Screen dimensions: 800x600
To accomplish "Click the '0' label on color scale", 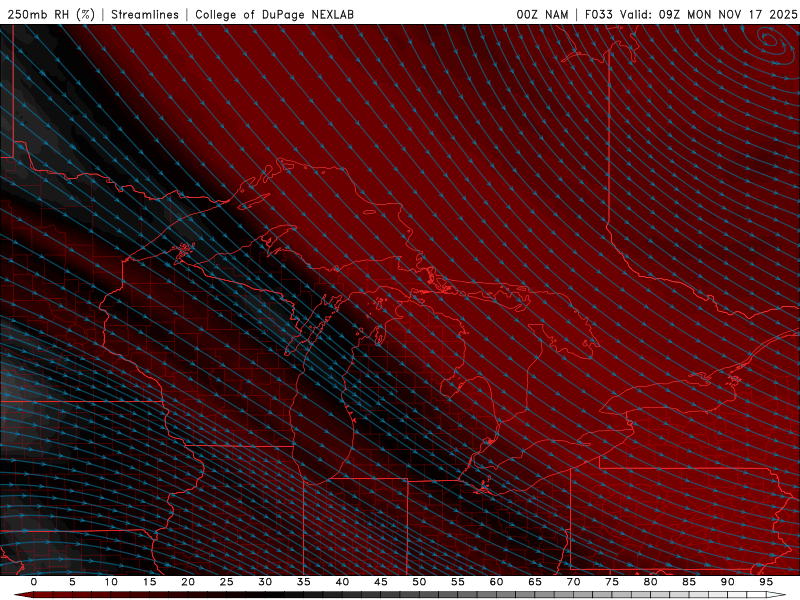I will pos(34,582).
